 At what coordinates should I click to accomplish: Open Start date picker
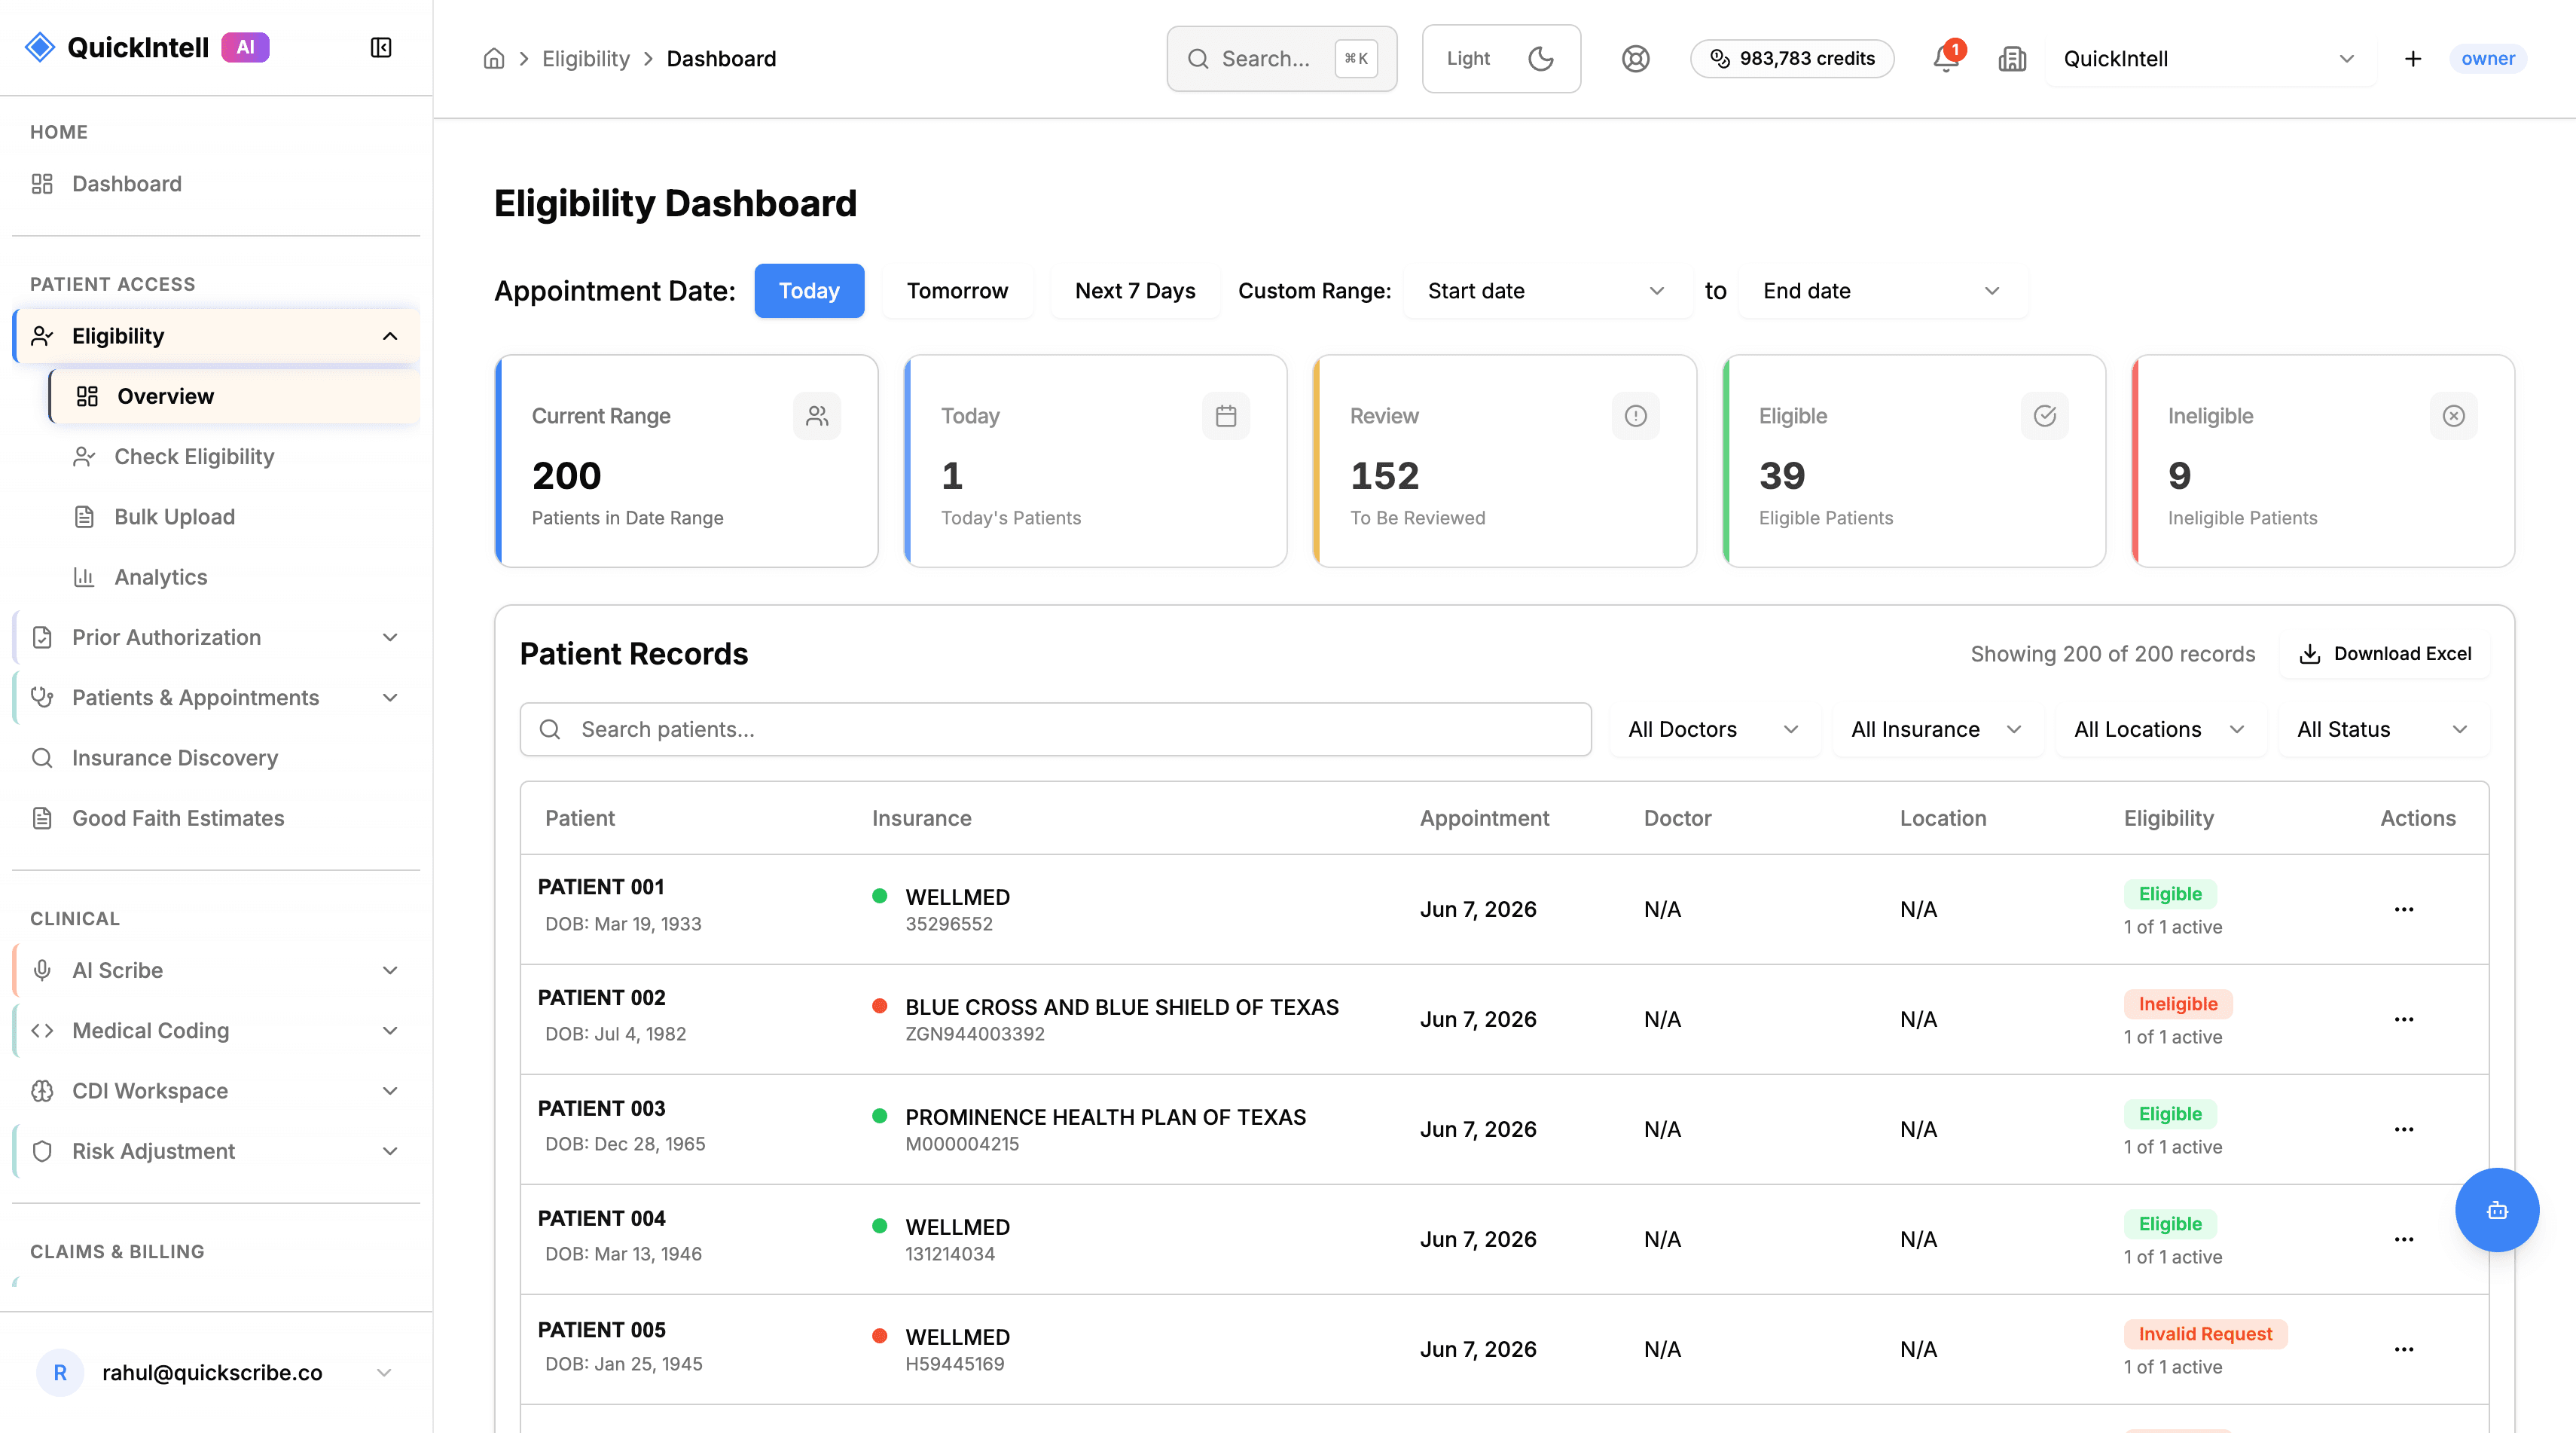(x=1547, y=291)
